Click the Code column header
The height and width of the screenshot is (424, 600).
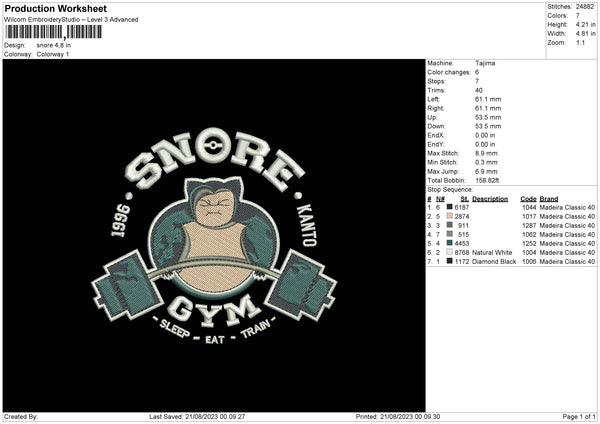click(528, 198)
